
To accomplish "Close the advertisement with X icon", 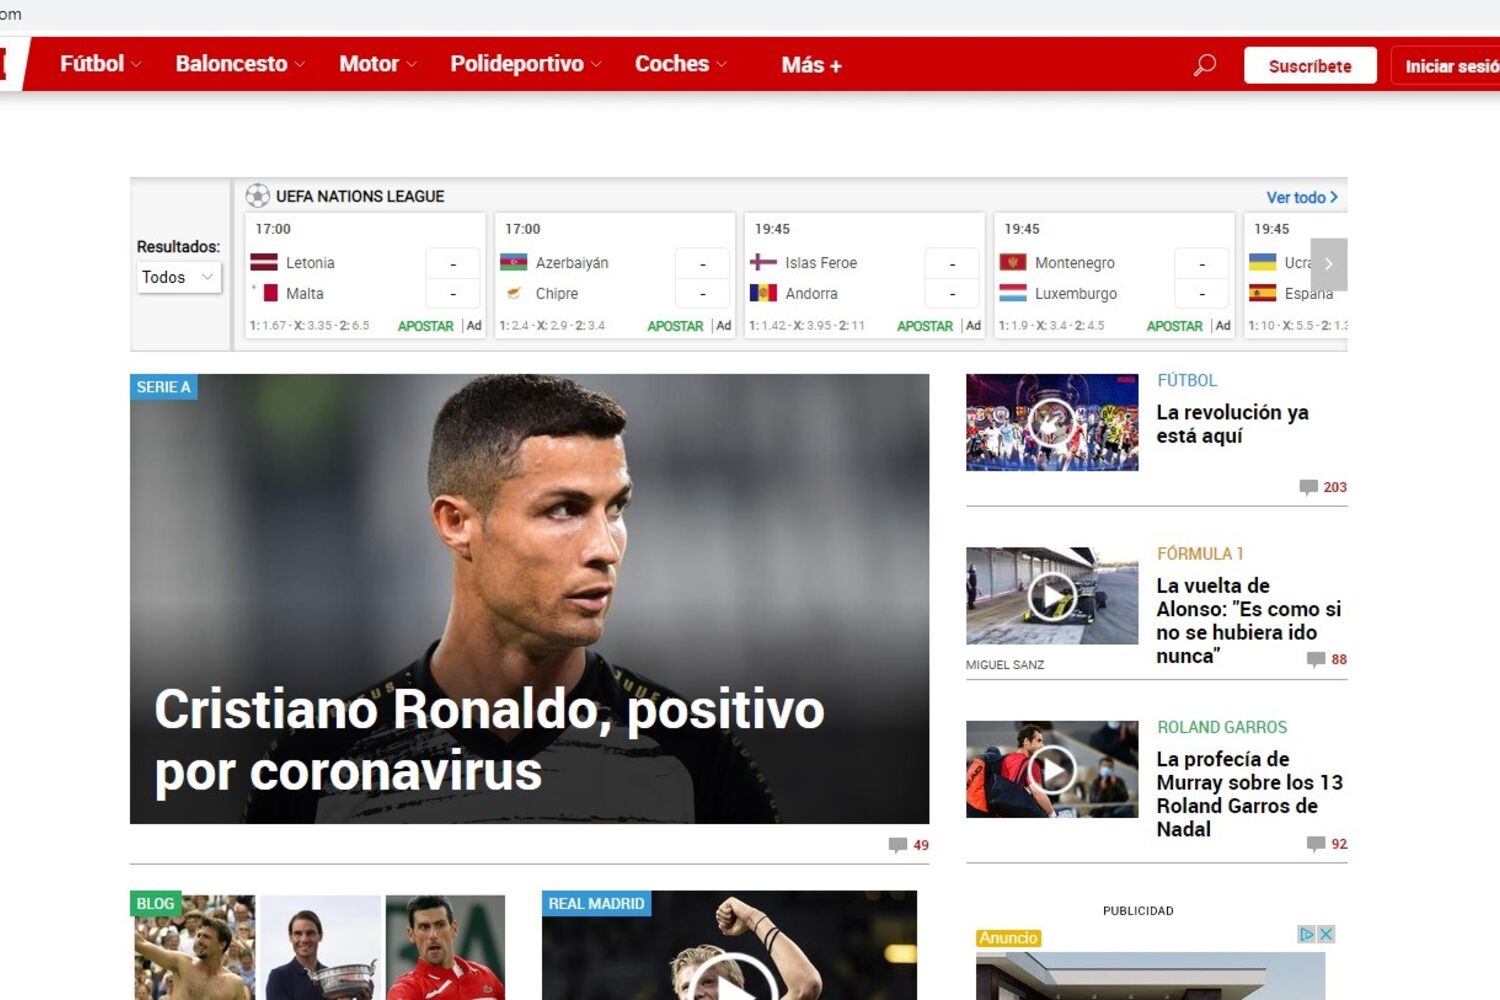I will [x=1326, y=934].
